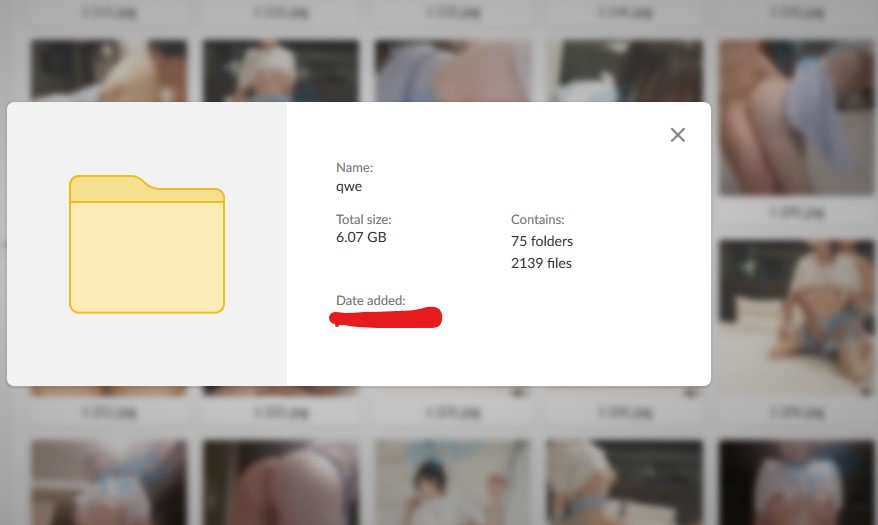Click the 'Date added:' label
Viewport: 878px width, 525px height.
coord(371,301)
